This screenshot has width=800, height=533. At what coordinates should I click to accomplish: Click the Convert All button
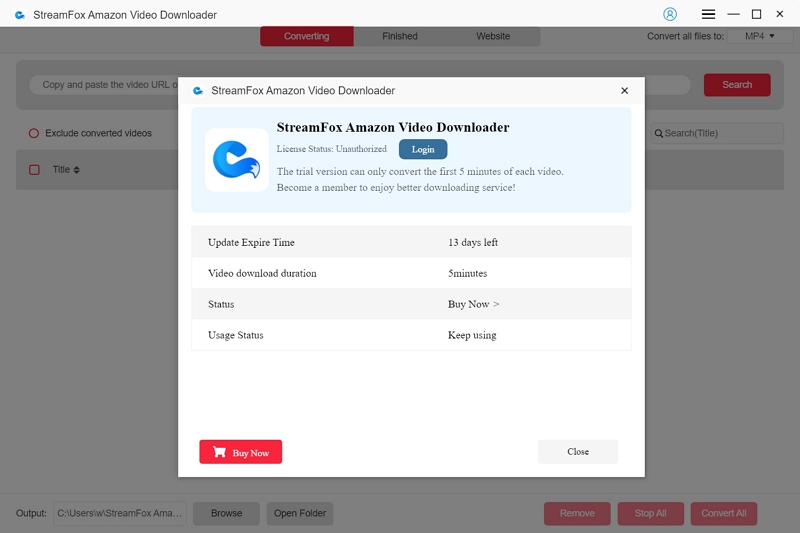click(x=724, y=514)
